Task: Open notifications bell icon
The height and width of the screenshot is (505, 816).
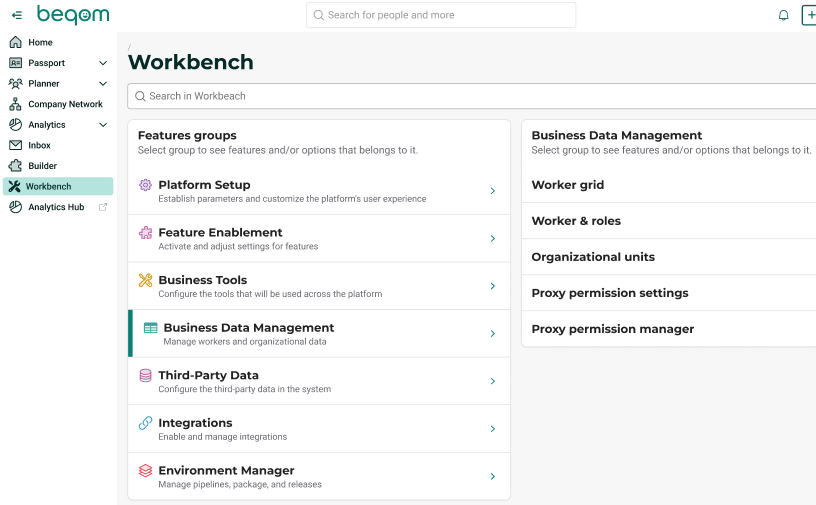Action: [x=783, y=15]
